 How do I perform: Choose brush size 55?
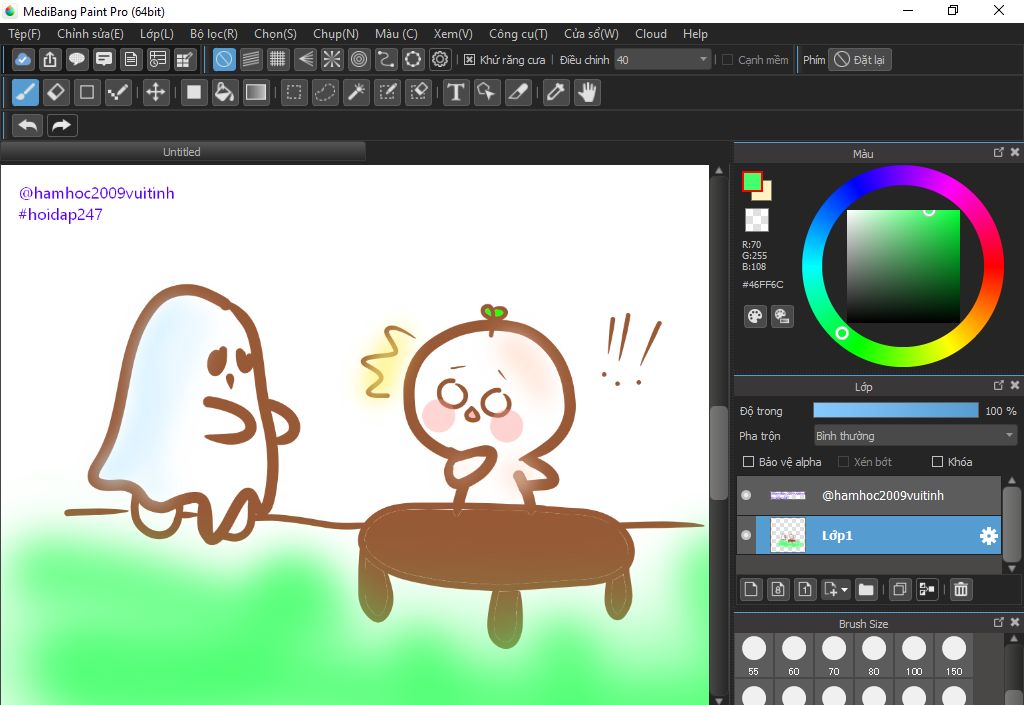click(754, 655)
